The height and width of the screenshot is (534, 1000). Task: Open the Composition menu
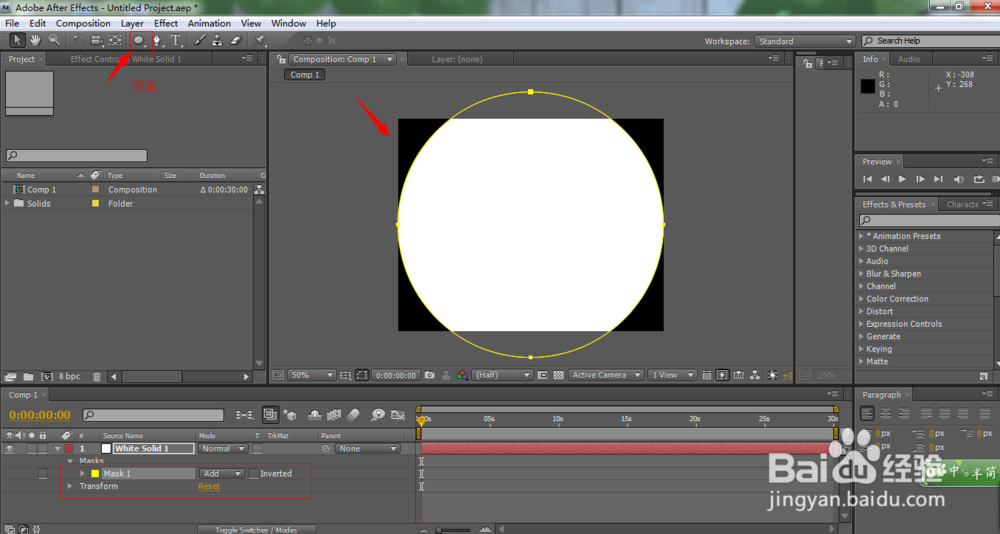[x=83, y=24]
